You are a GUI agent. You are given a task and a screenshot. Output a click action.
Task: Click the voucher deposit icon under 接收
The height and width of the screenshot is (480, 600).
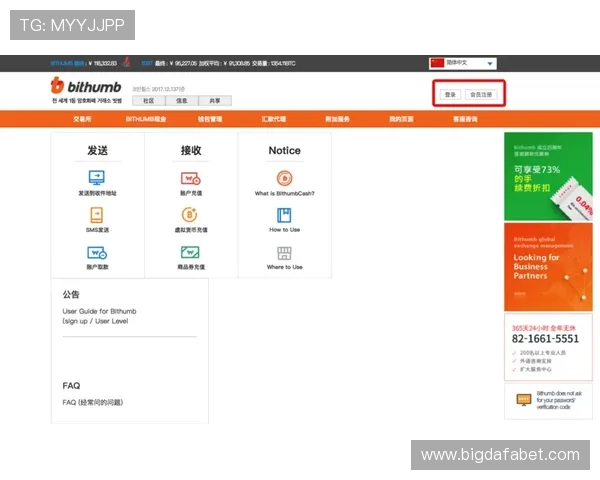(x=190, y=253)
